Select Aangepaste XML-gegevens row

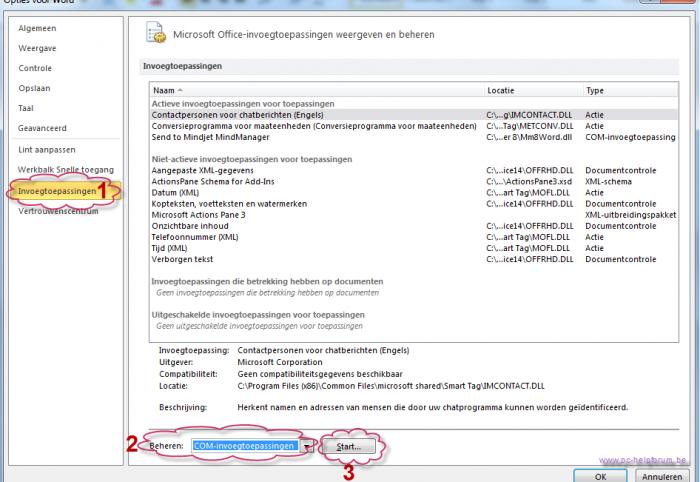414,170
